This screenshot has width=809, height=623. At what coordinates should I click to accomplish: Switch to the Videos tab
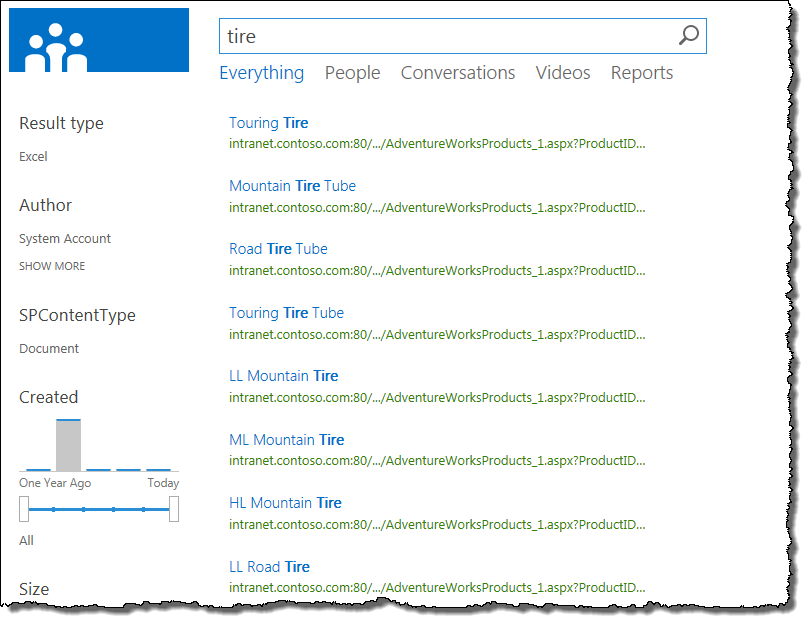pyautogui.click(x=562, y=72)
